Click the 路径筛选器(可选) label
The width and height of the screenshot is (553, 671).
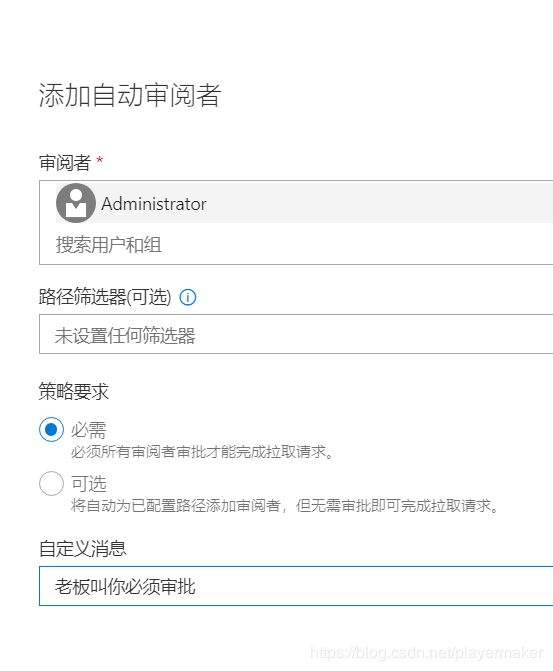coord(105,297)
